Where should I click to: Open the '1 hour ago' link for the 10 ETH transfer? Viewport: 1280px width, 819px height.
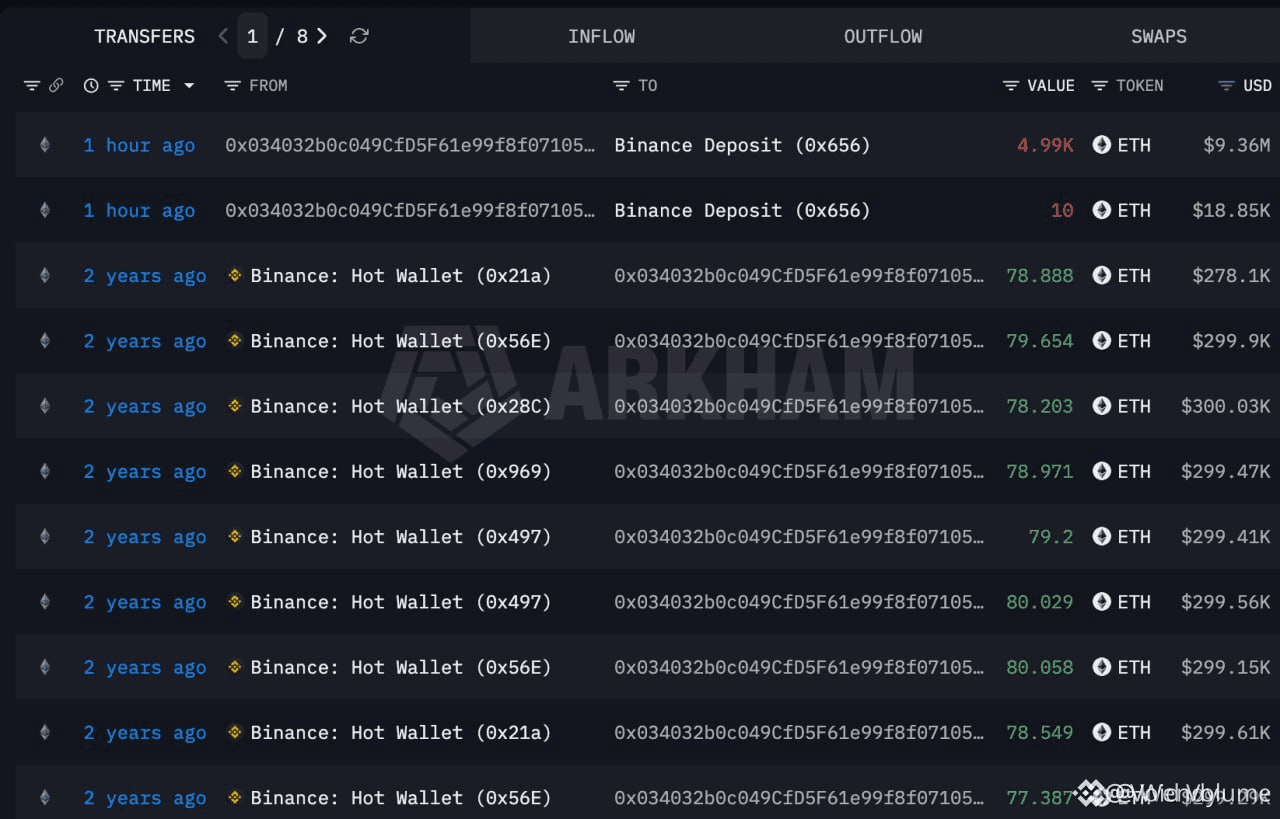click(x=139, y=210)
